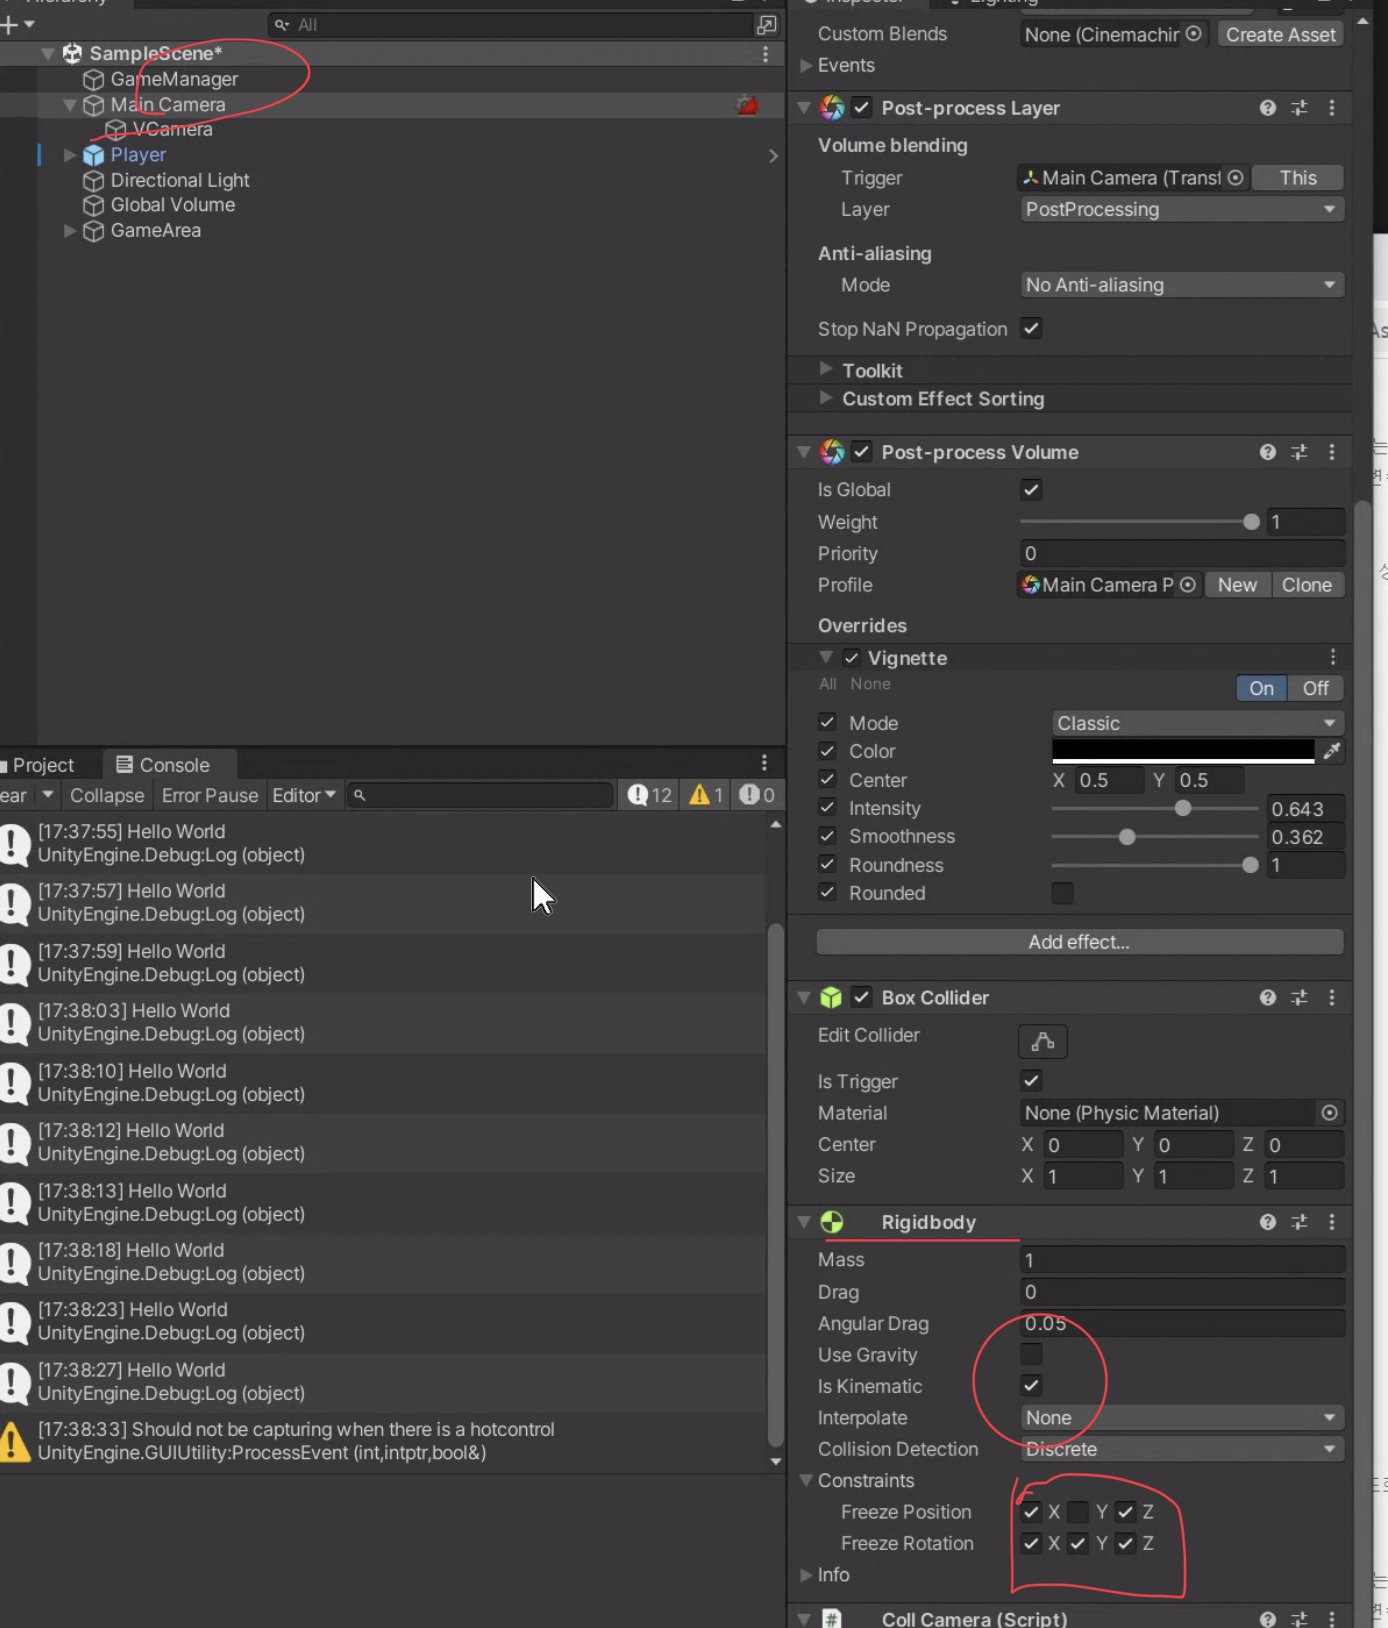Open help for Post-process Layer component

(1267, 108)
